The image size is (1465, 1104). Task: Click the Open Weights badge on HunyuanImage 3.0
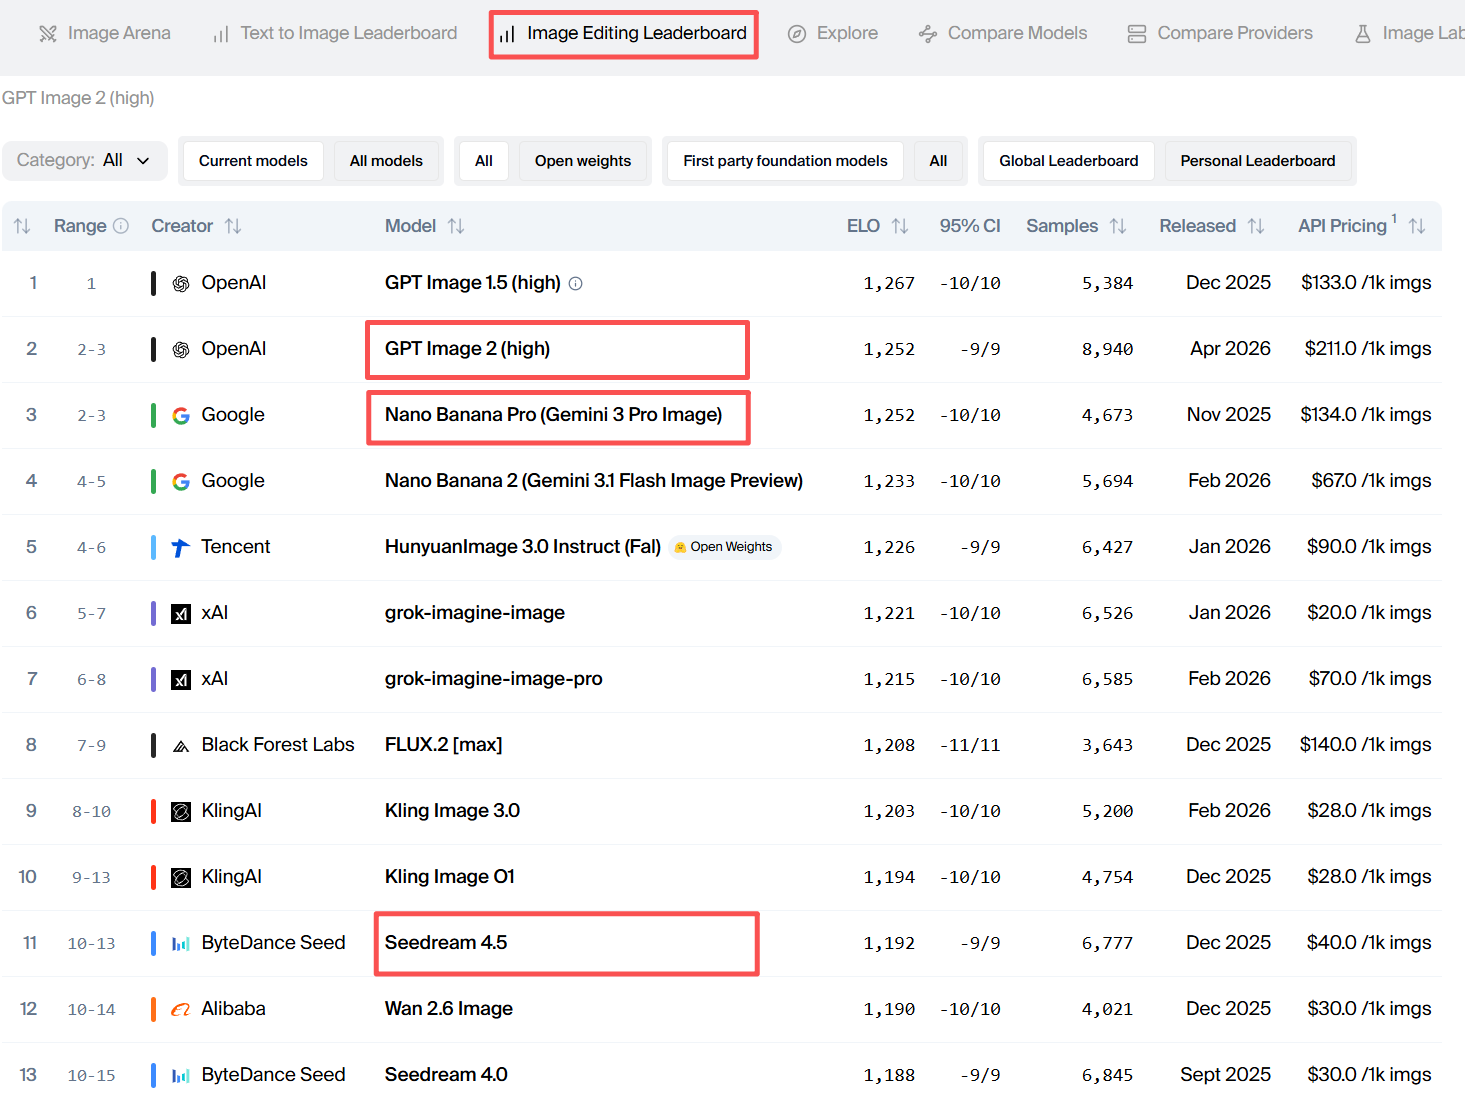(724, 547)
